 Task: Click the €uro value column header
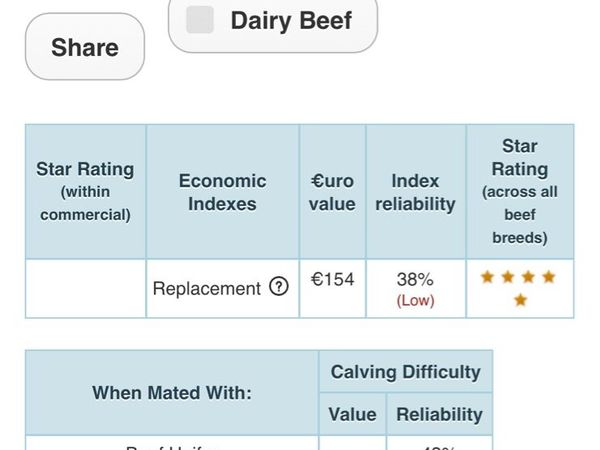332,192
